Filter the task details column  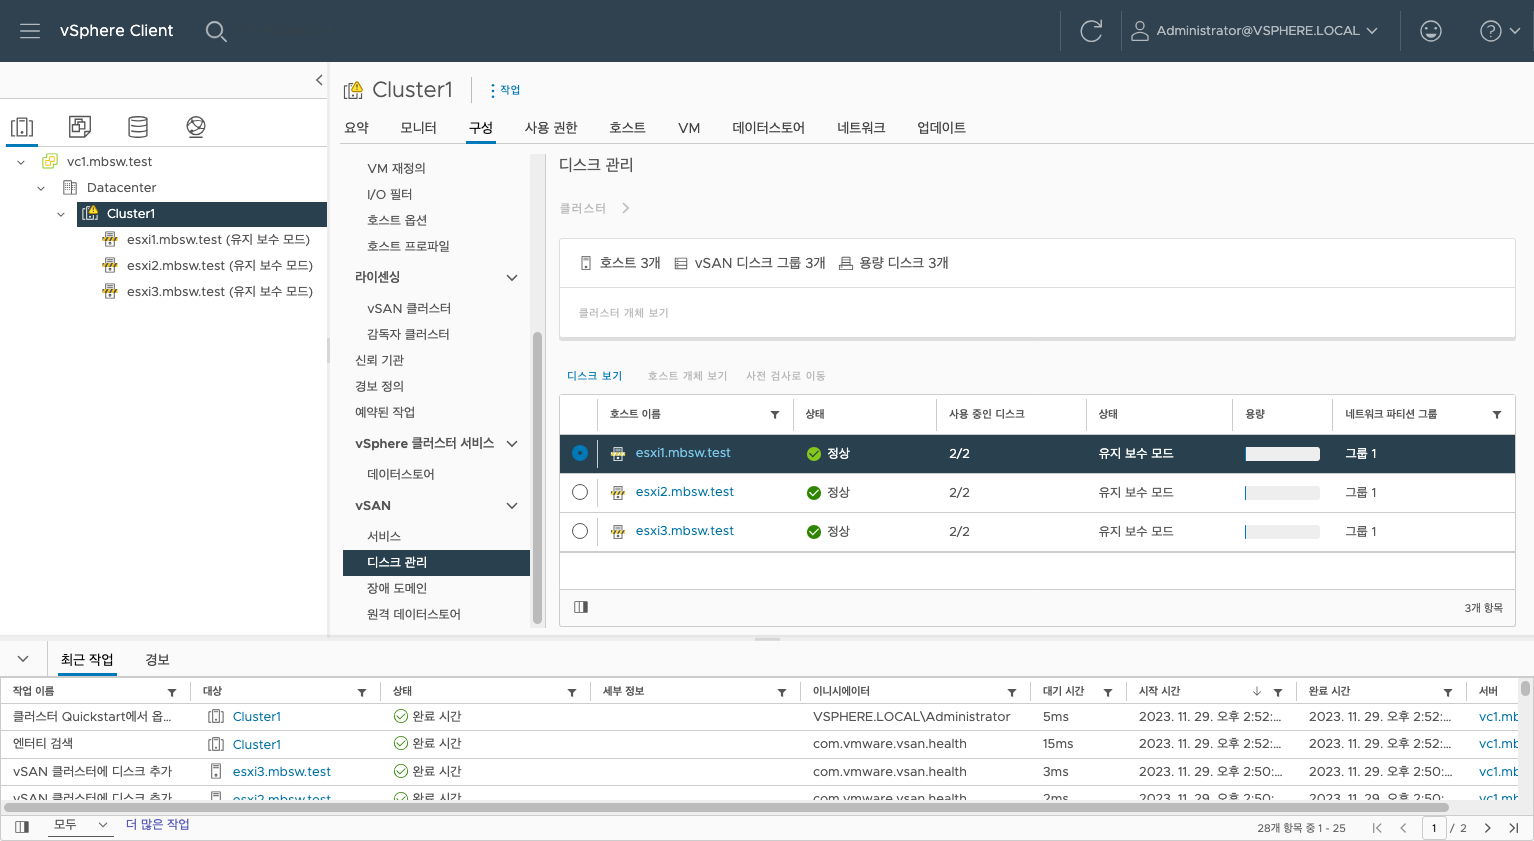(782, 692)
